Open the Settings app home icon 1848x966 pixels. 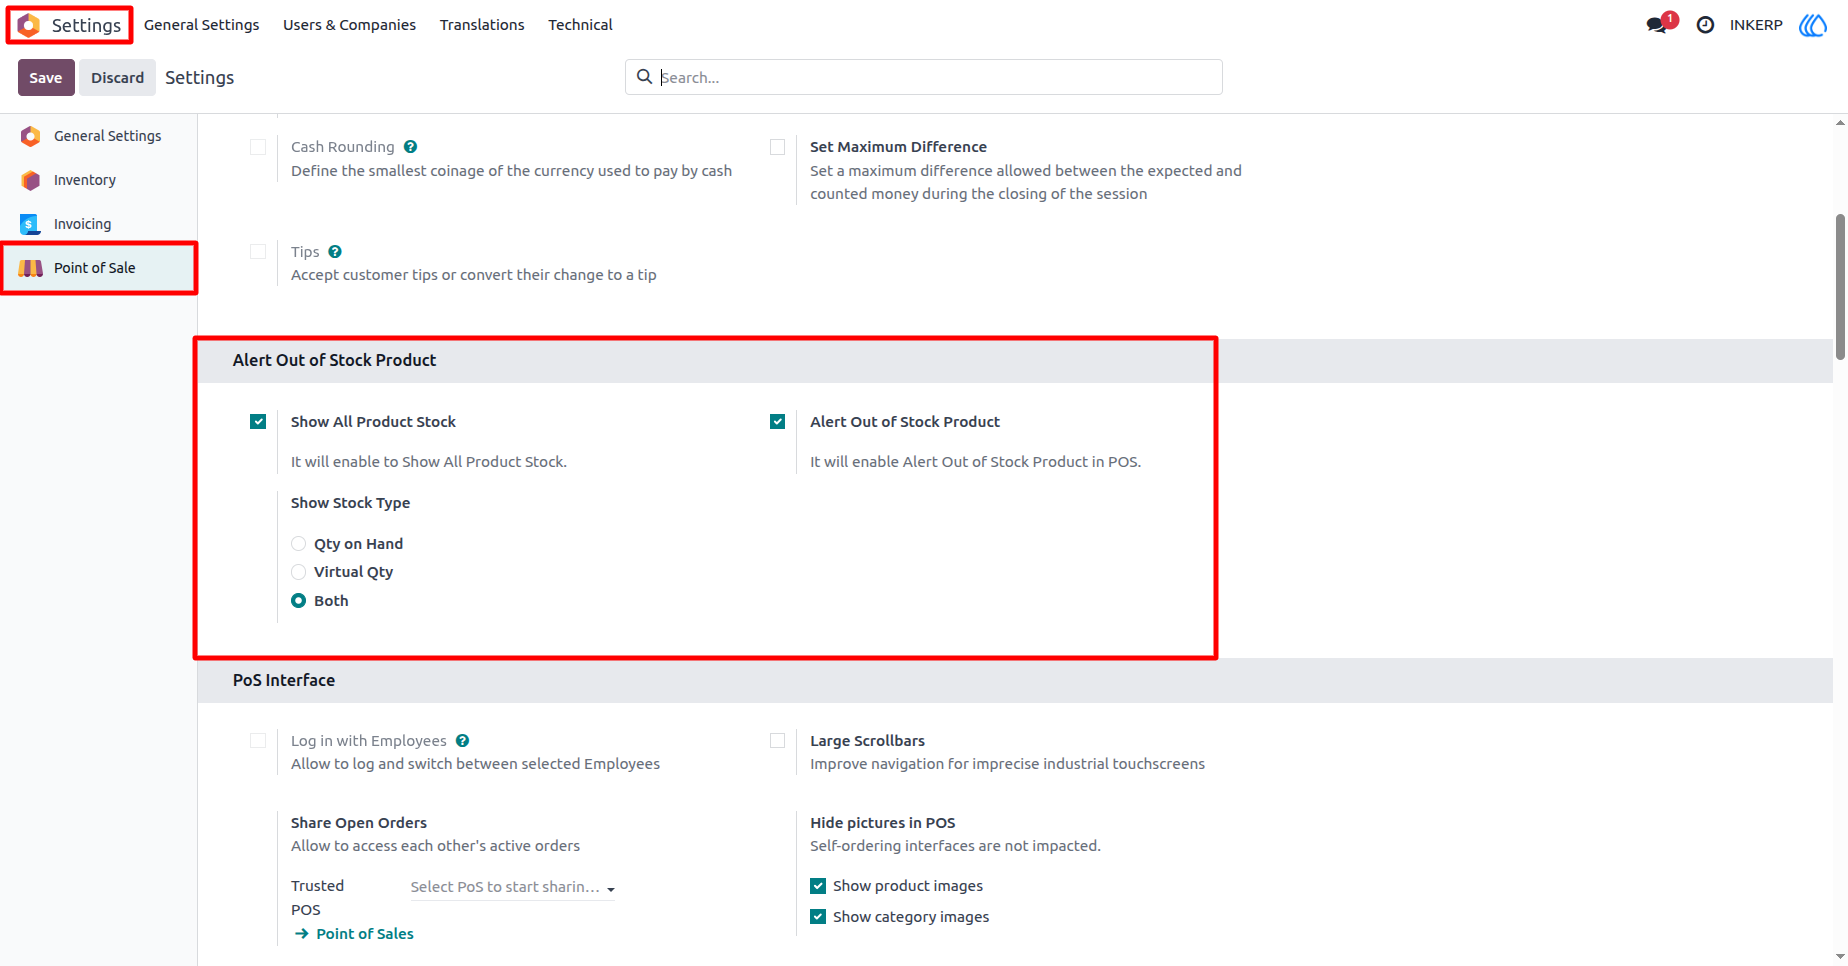pos(29,25)
